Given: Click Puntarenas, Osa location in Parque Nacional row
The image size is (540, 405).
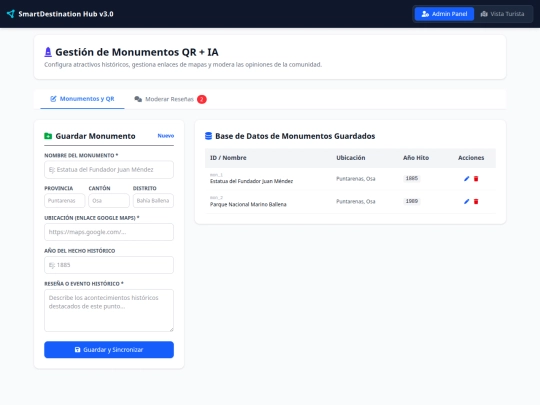Looking at the screenshot, I should [356, 201].
